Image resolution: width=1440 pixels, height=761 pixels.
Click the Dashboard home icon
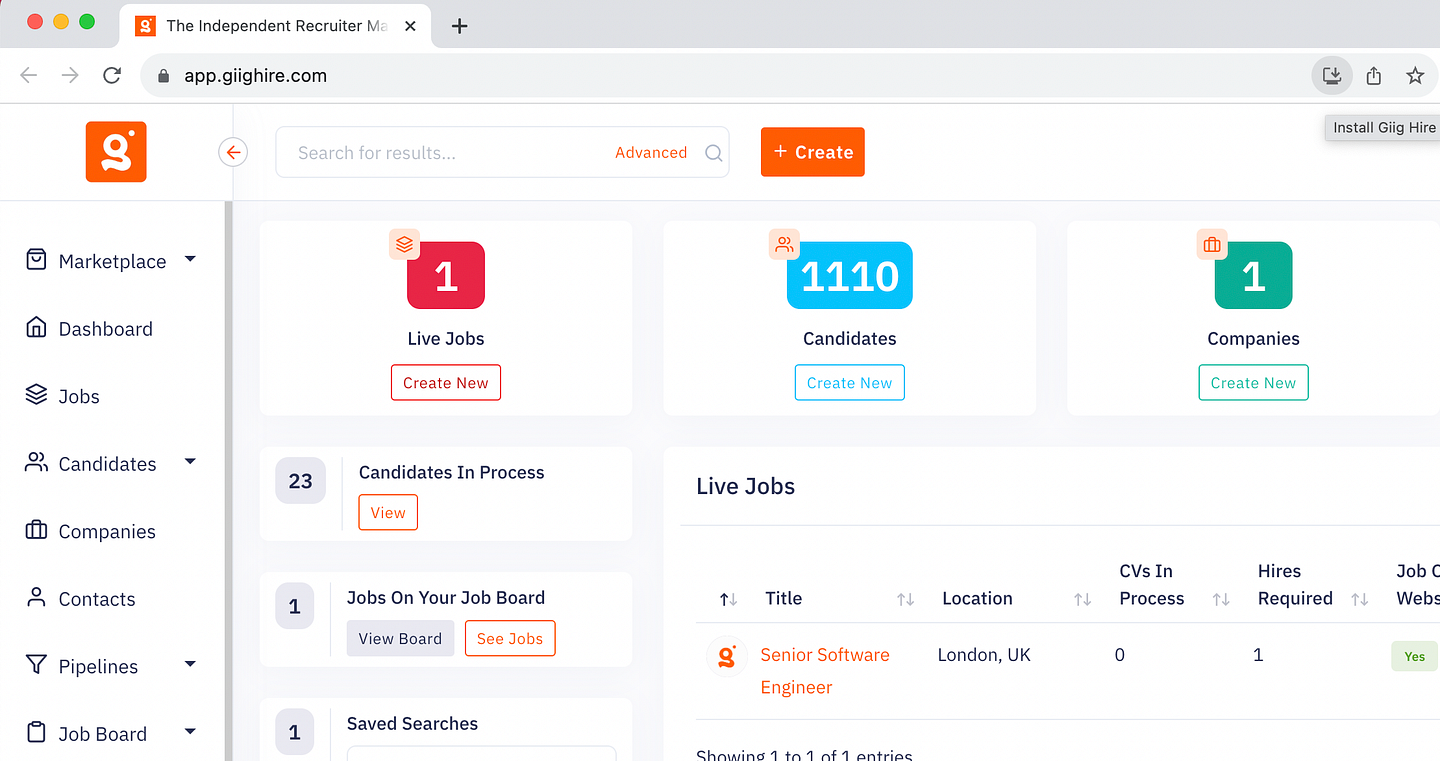tap(36, 328)
